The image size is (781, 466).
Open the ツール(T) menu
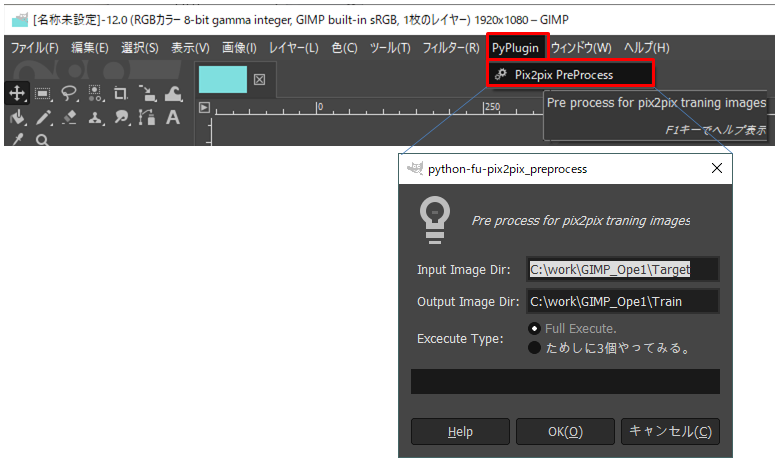point(390,48)
